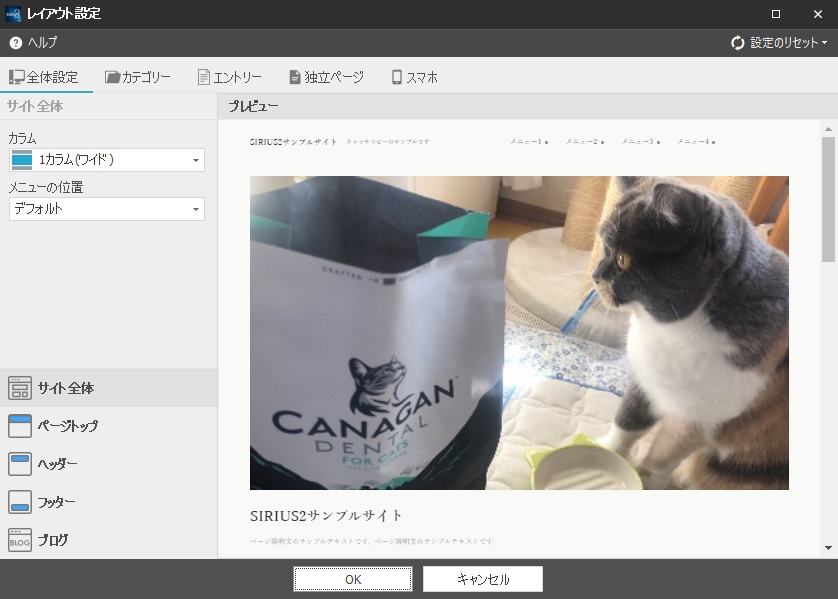Switch to the 全体設定 tab
The image size is (838, 599).
click(44, 77)
